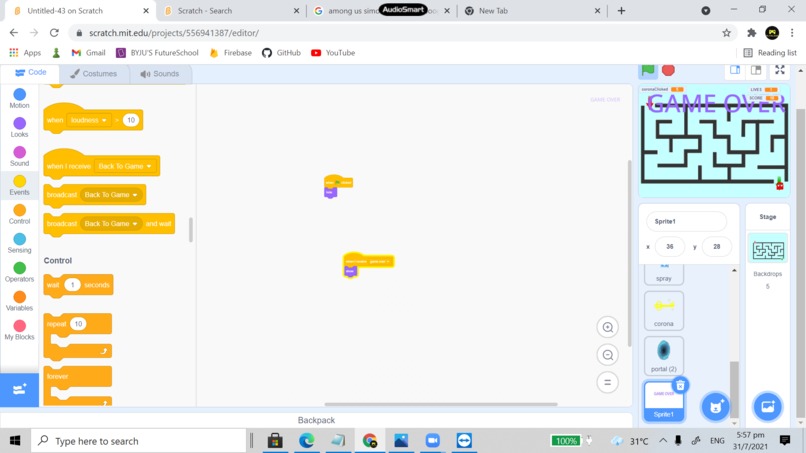Click the sprite list scrollbar
The width and height of the screenshot is (806, 453).
point(734,390)
